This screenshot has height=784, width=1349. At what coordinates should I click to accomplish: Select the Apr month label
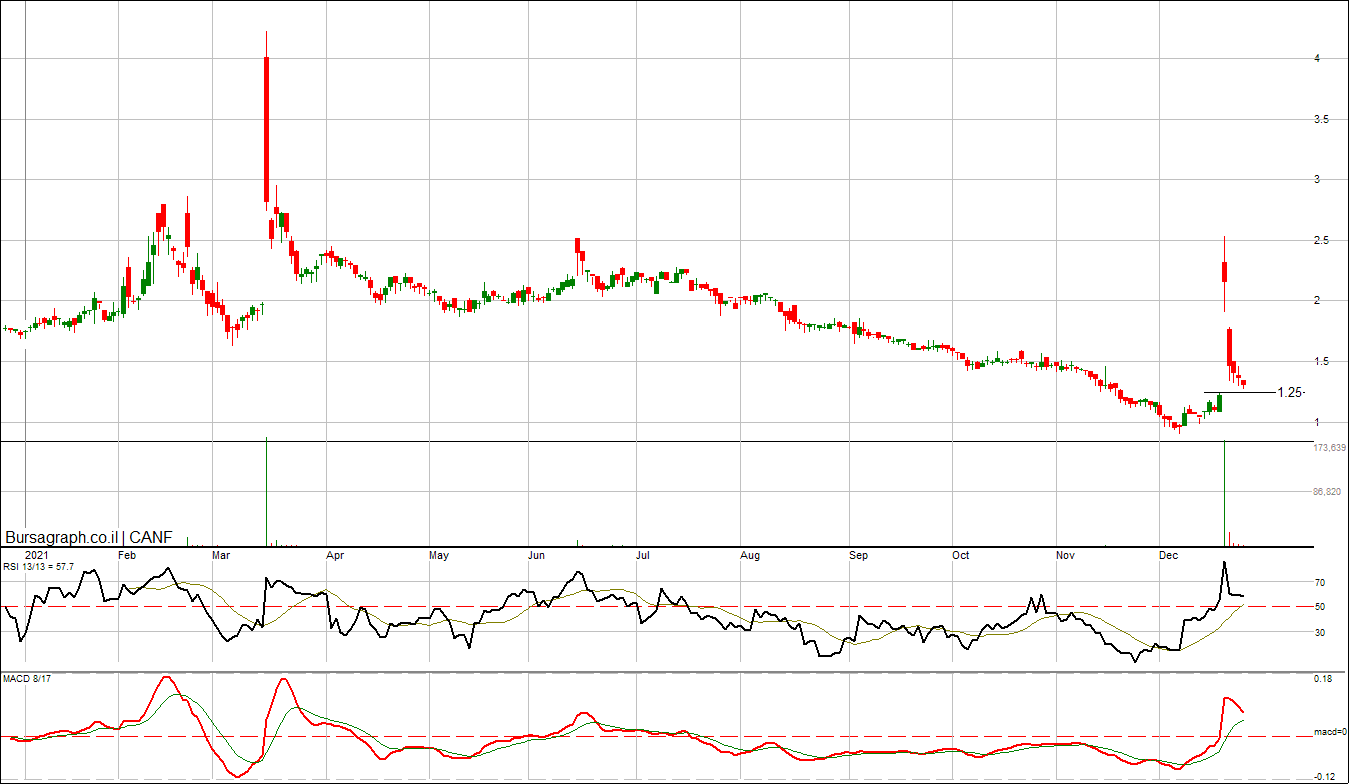(x=335, y=554)
